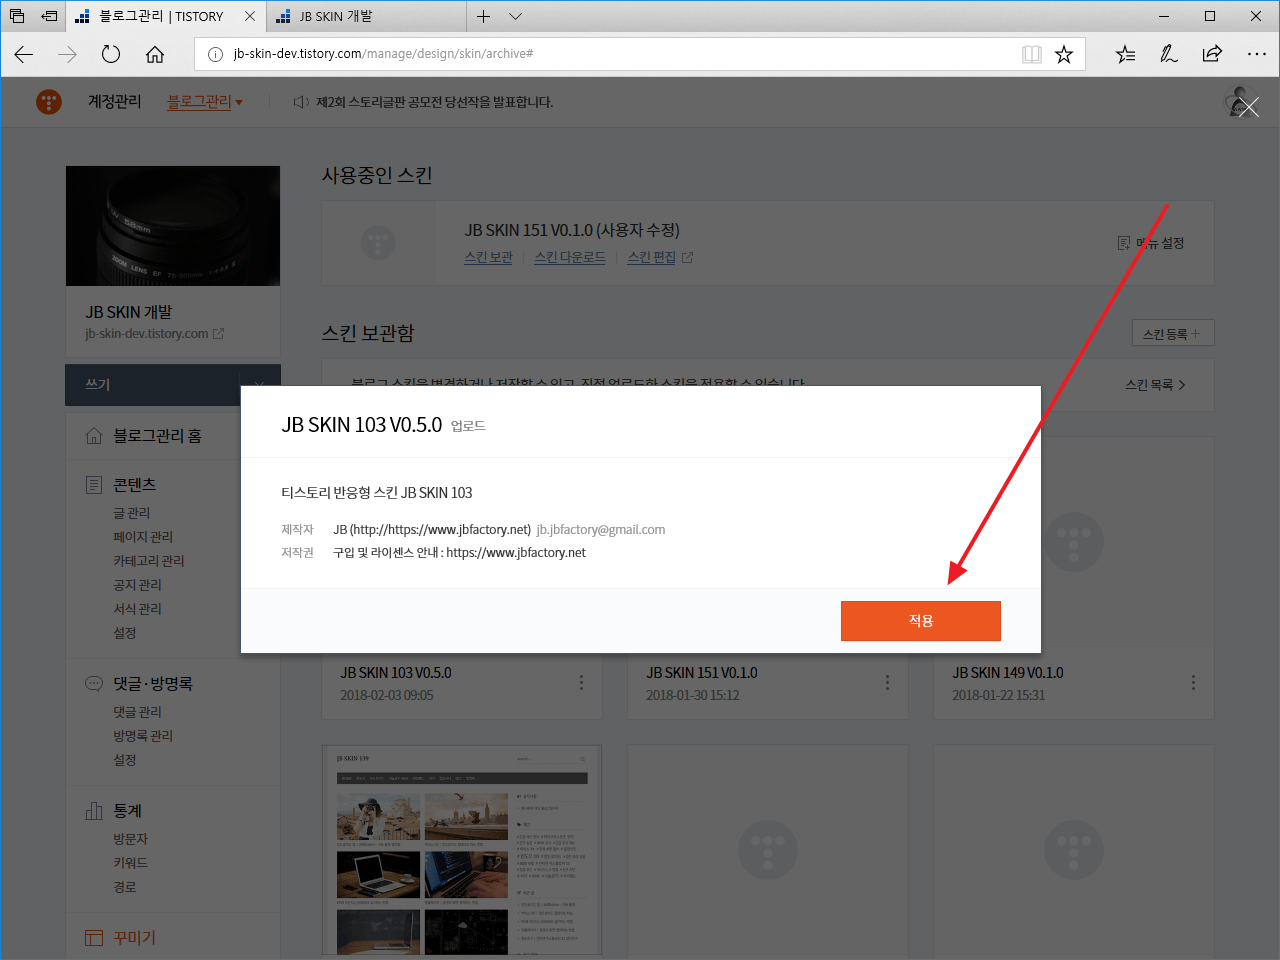Open 카테고리 관리 in sidebar

coord(149,561)
